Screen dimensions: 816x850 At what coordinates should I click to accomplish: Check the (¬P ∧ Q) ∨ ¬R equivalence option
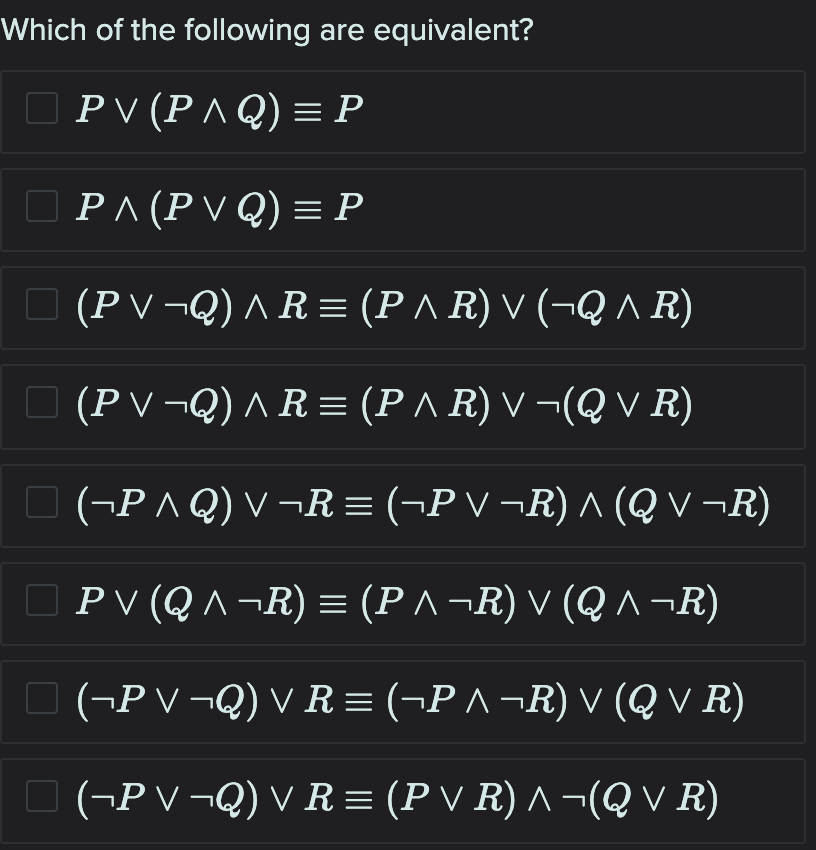[x=42, y=506]
